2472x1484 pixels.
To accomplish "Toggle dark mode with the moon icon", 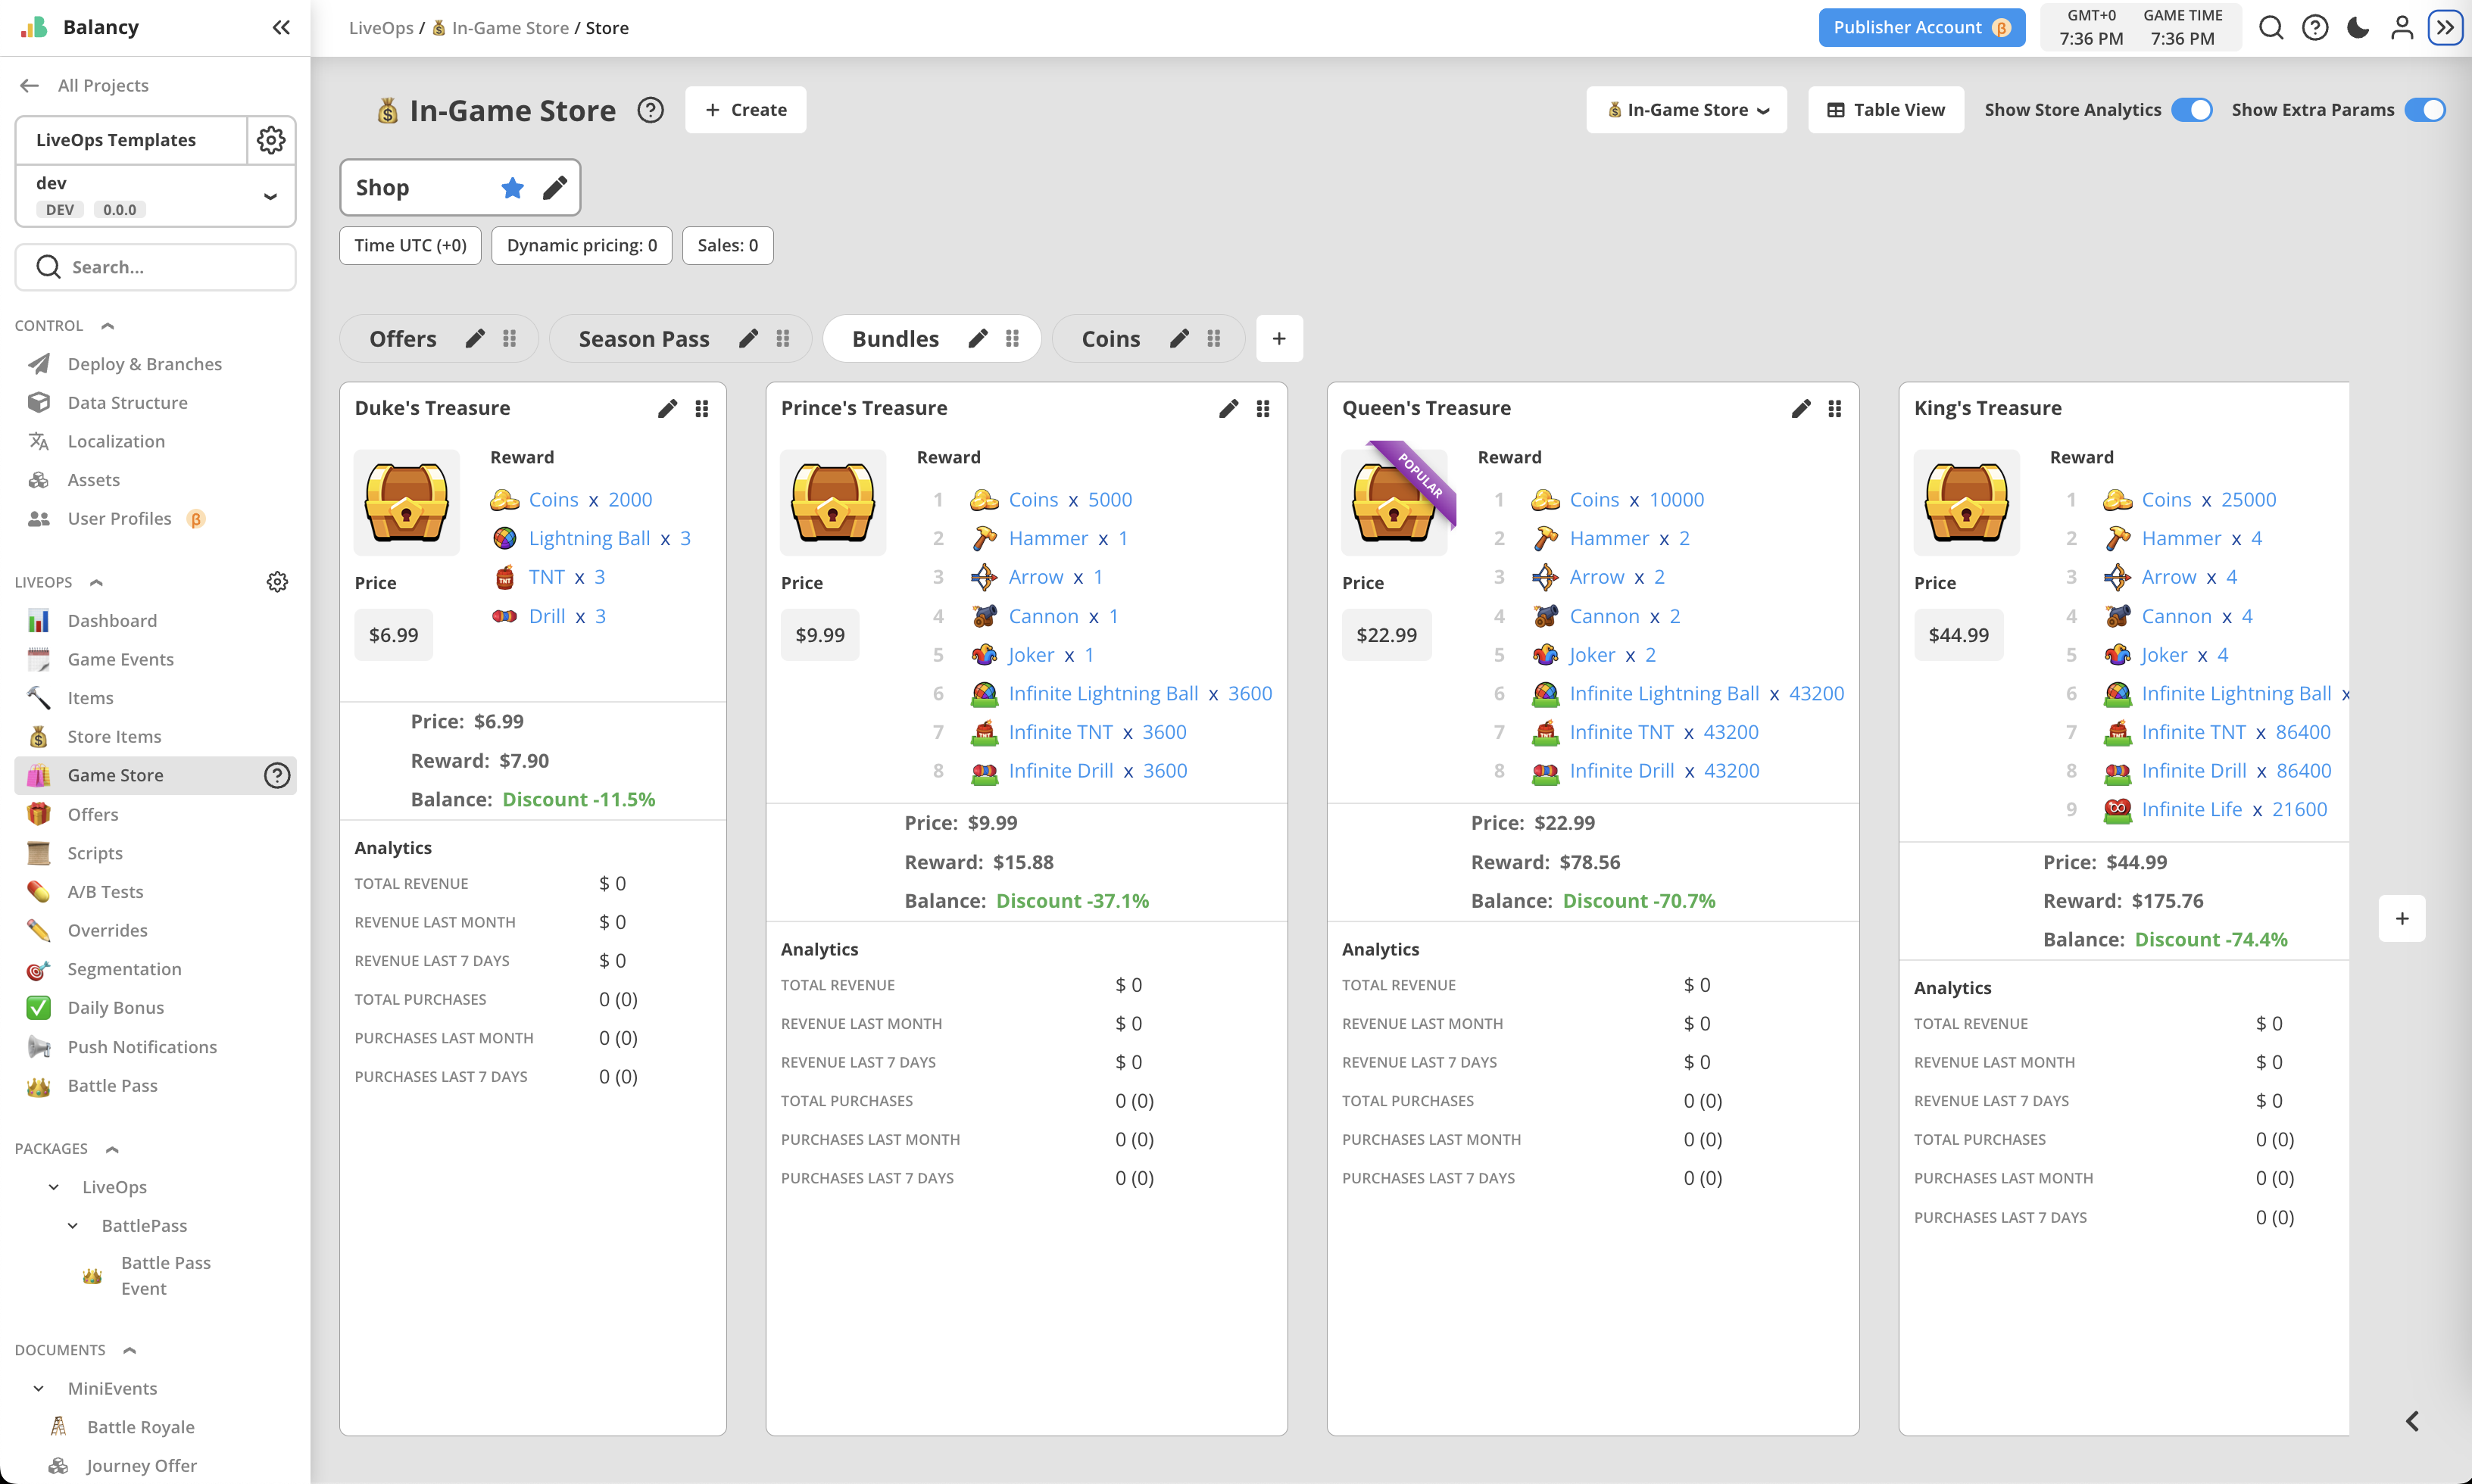I will click(x=2358, y=27).
